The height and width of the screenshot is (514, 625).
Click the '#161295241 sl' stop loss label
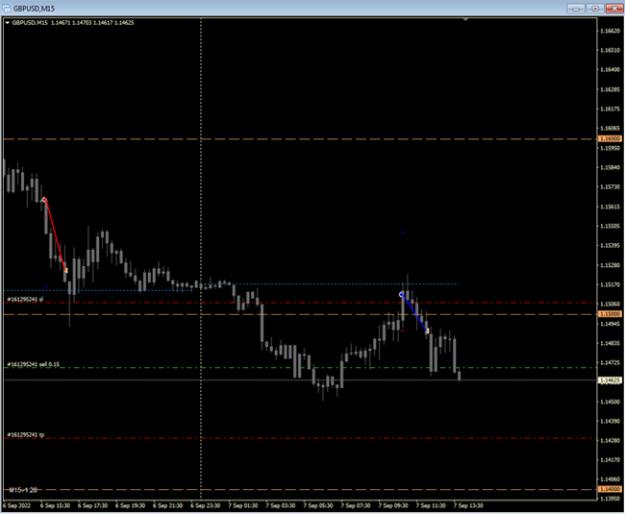[25, 299]
